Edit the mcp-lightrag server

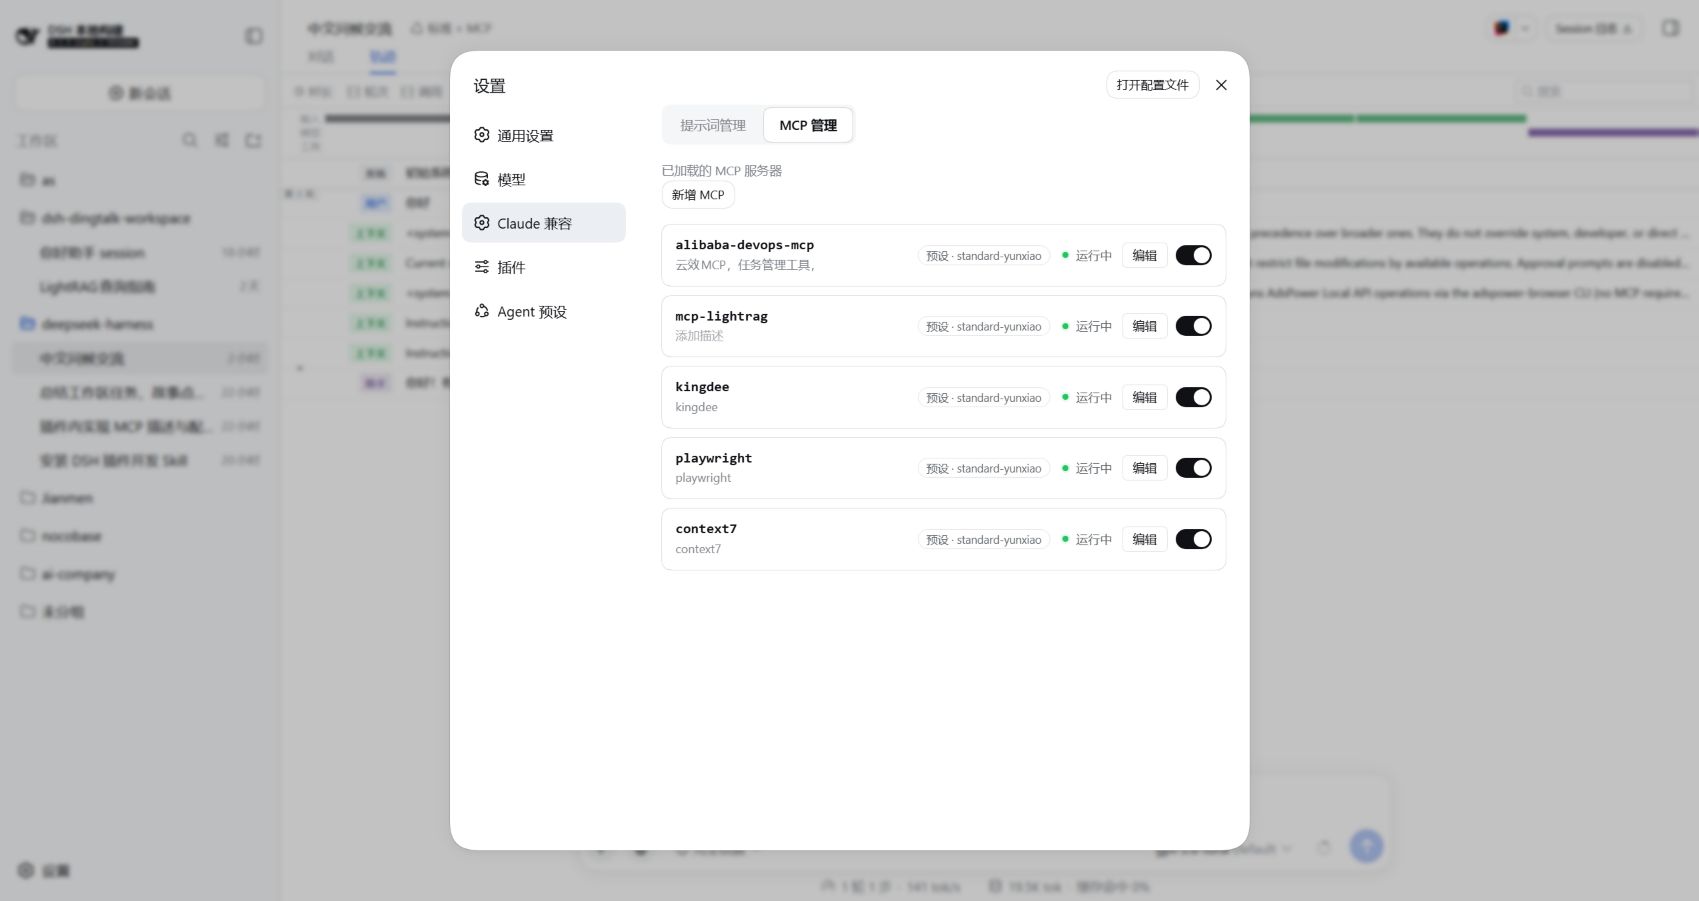point(1144,326)
